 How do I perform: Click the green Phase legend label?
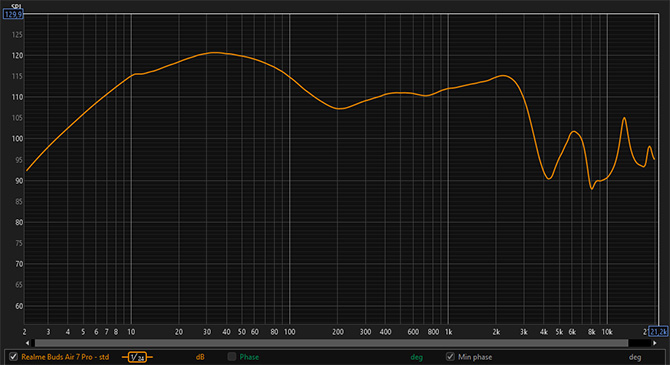[249, 357]
